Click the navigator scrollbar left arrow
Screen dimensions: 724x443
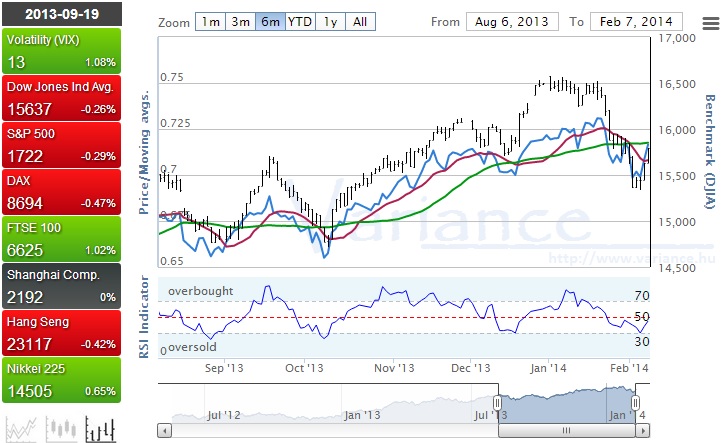coord(164,431)
